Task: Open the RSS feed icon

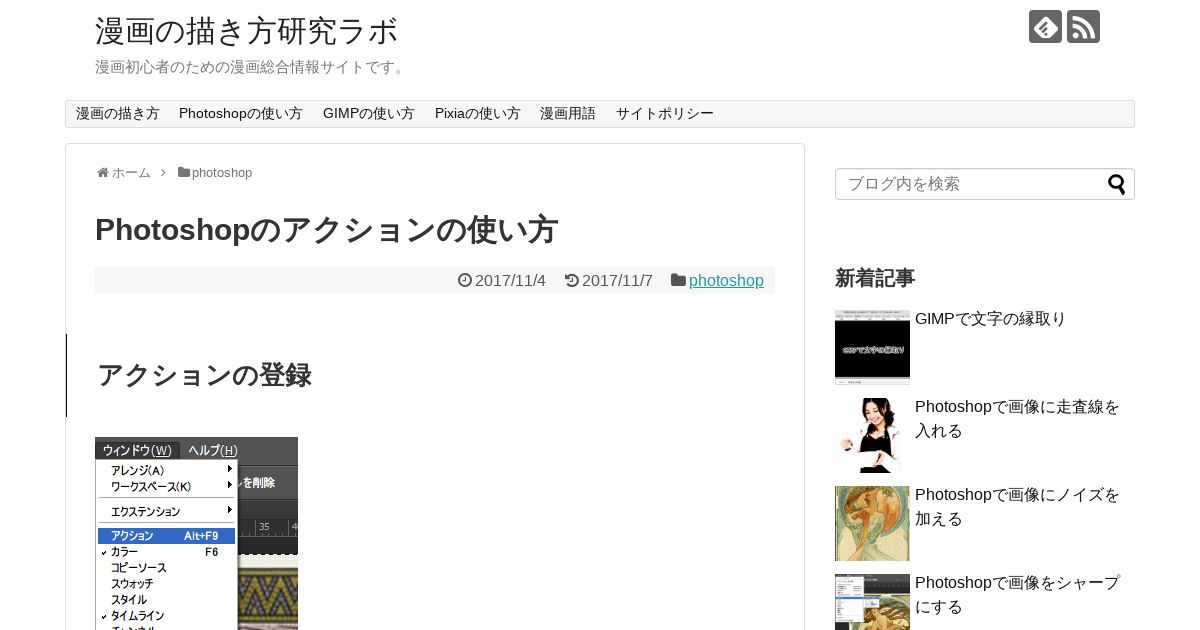Action: [1083, 27]
